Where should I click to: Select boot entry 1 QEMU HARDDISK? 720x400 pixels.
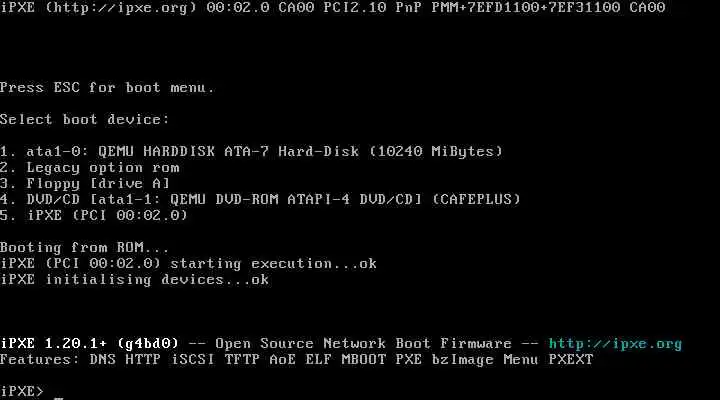tap(252, 152)
